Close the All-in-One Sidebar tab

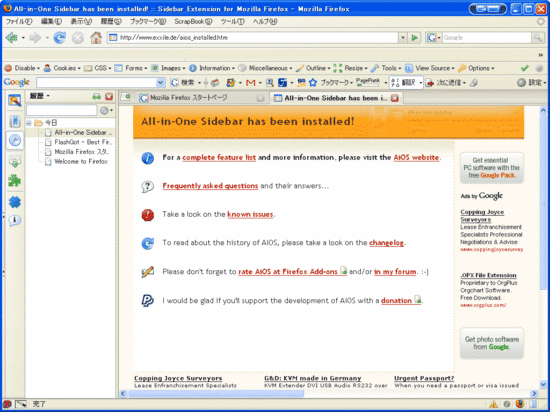pyautogui.click(x=395, y=98)
